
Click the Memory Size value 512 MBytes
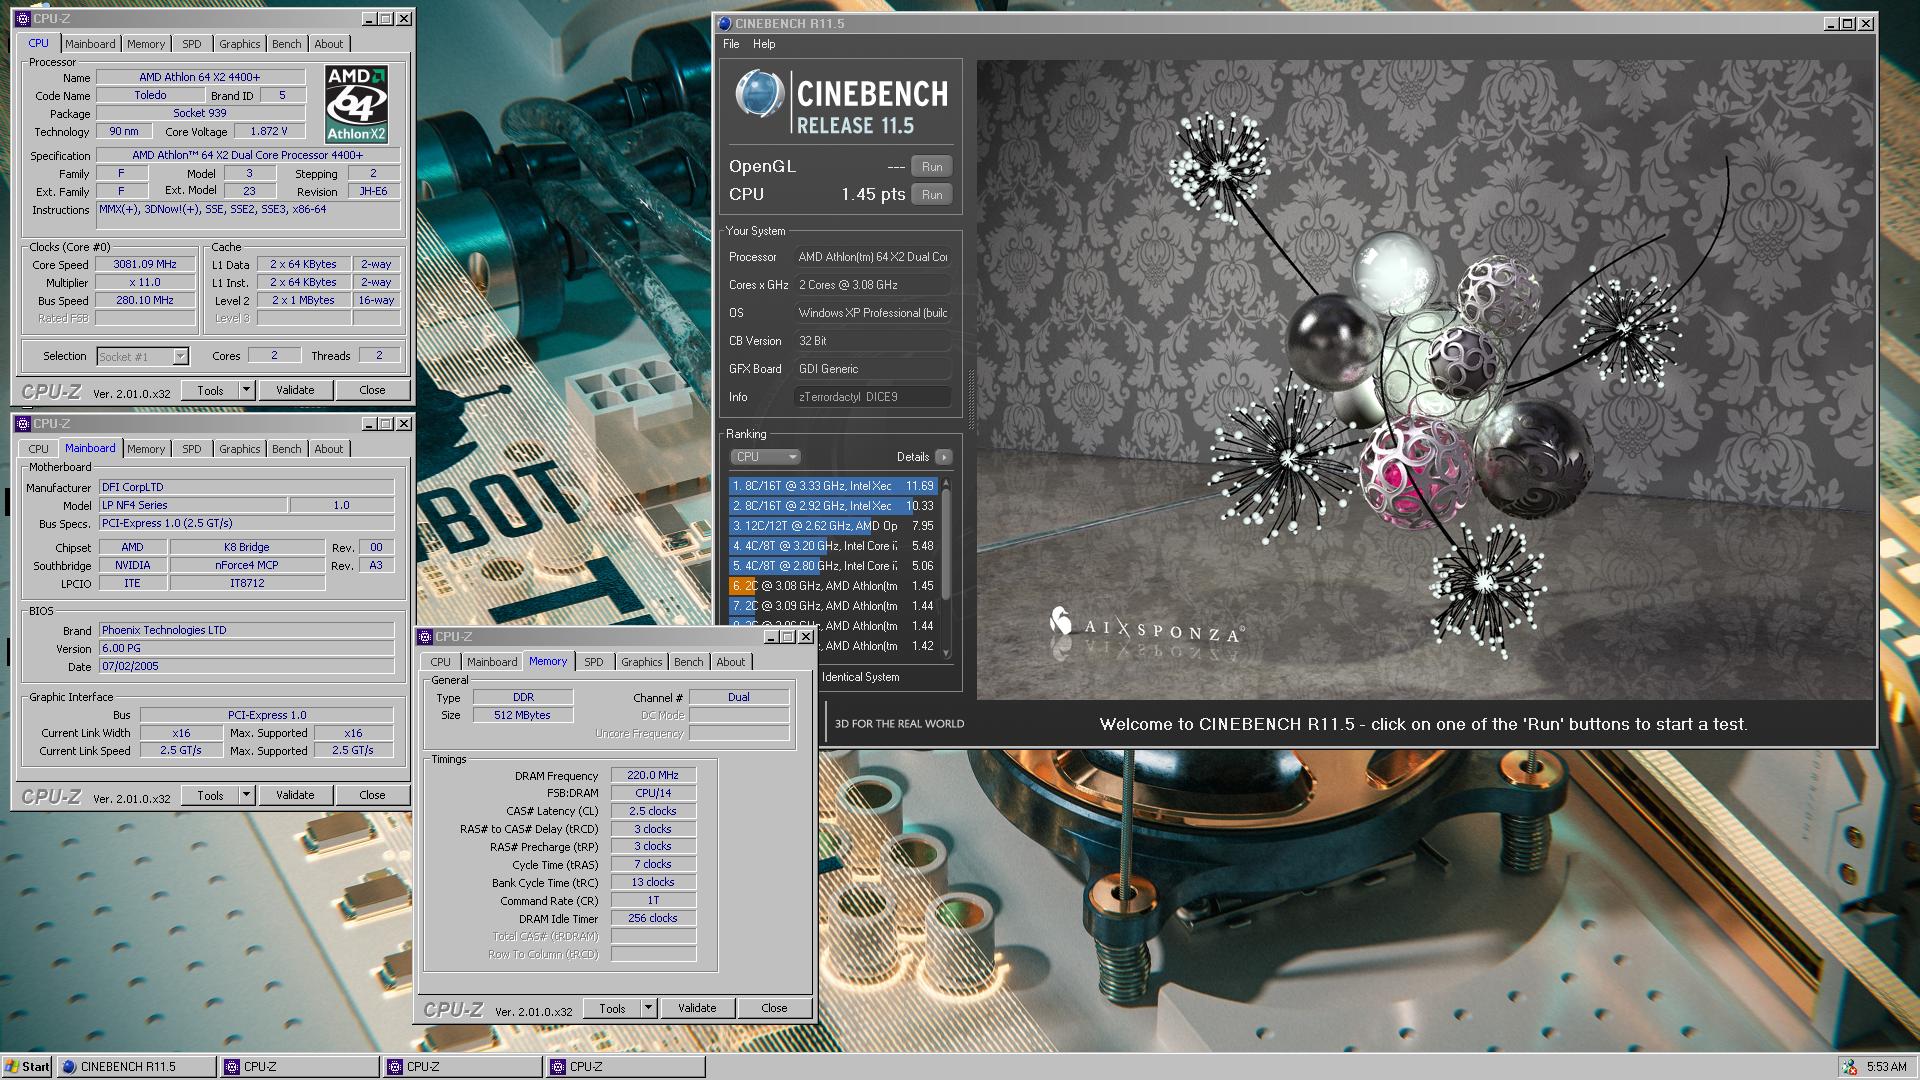click(x=523, y=715)
